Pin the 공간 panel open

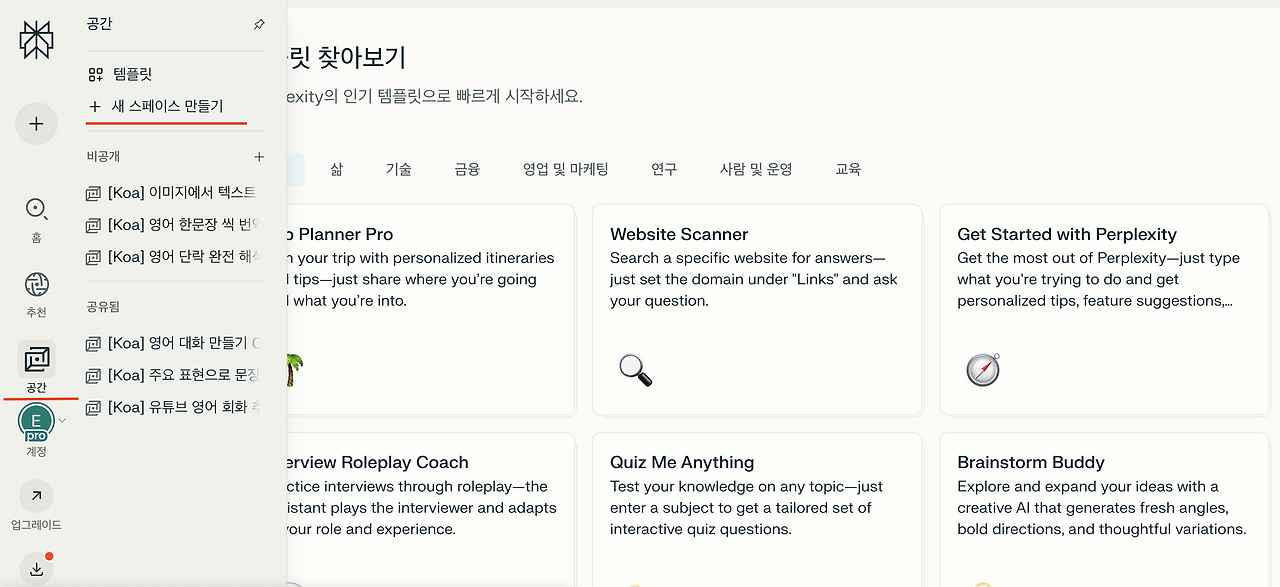[x=258, y=24]
